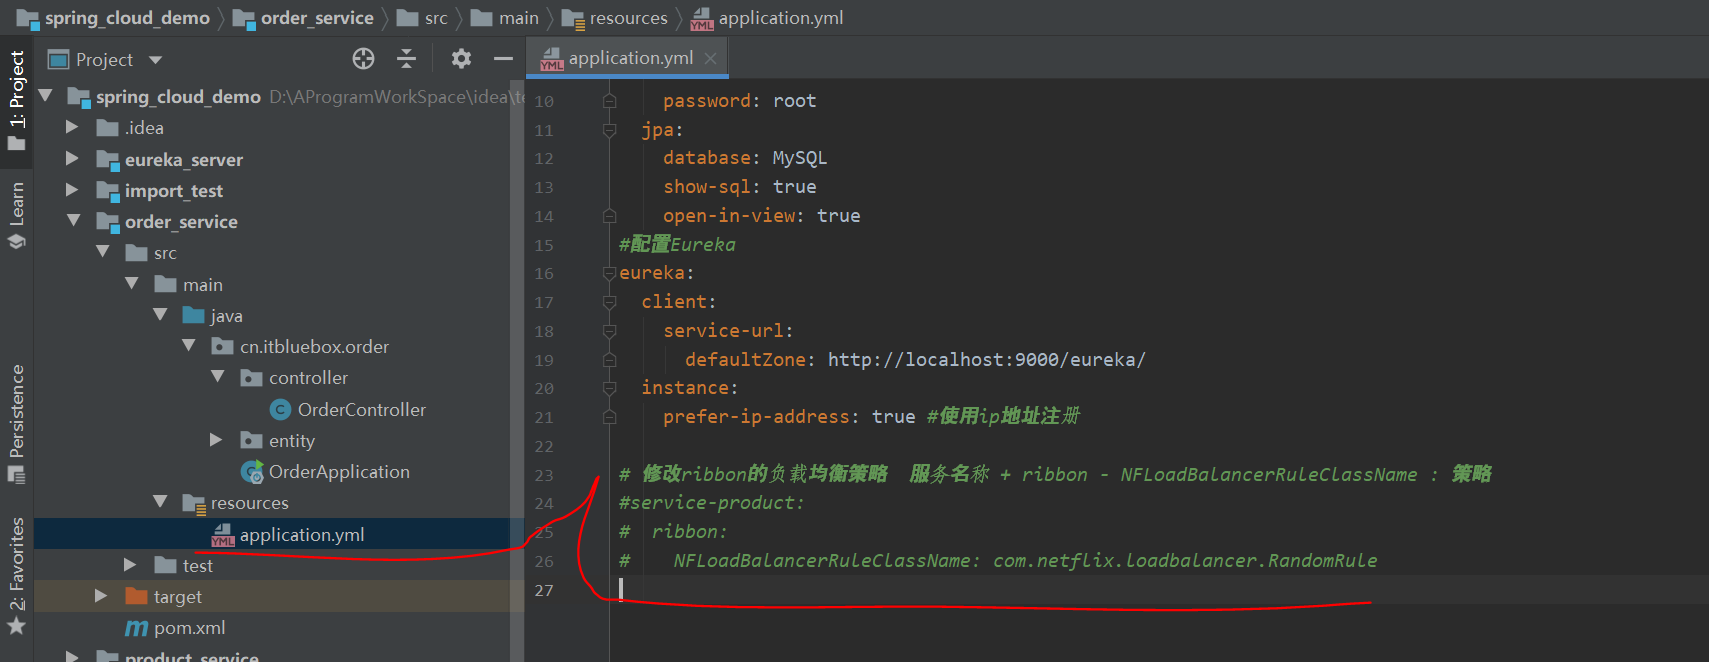Image resolution: width=1709 pixels, height=662 pixels.
Task: Select OrderController class in the tree
Action: pos(361,409)
